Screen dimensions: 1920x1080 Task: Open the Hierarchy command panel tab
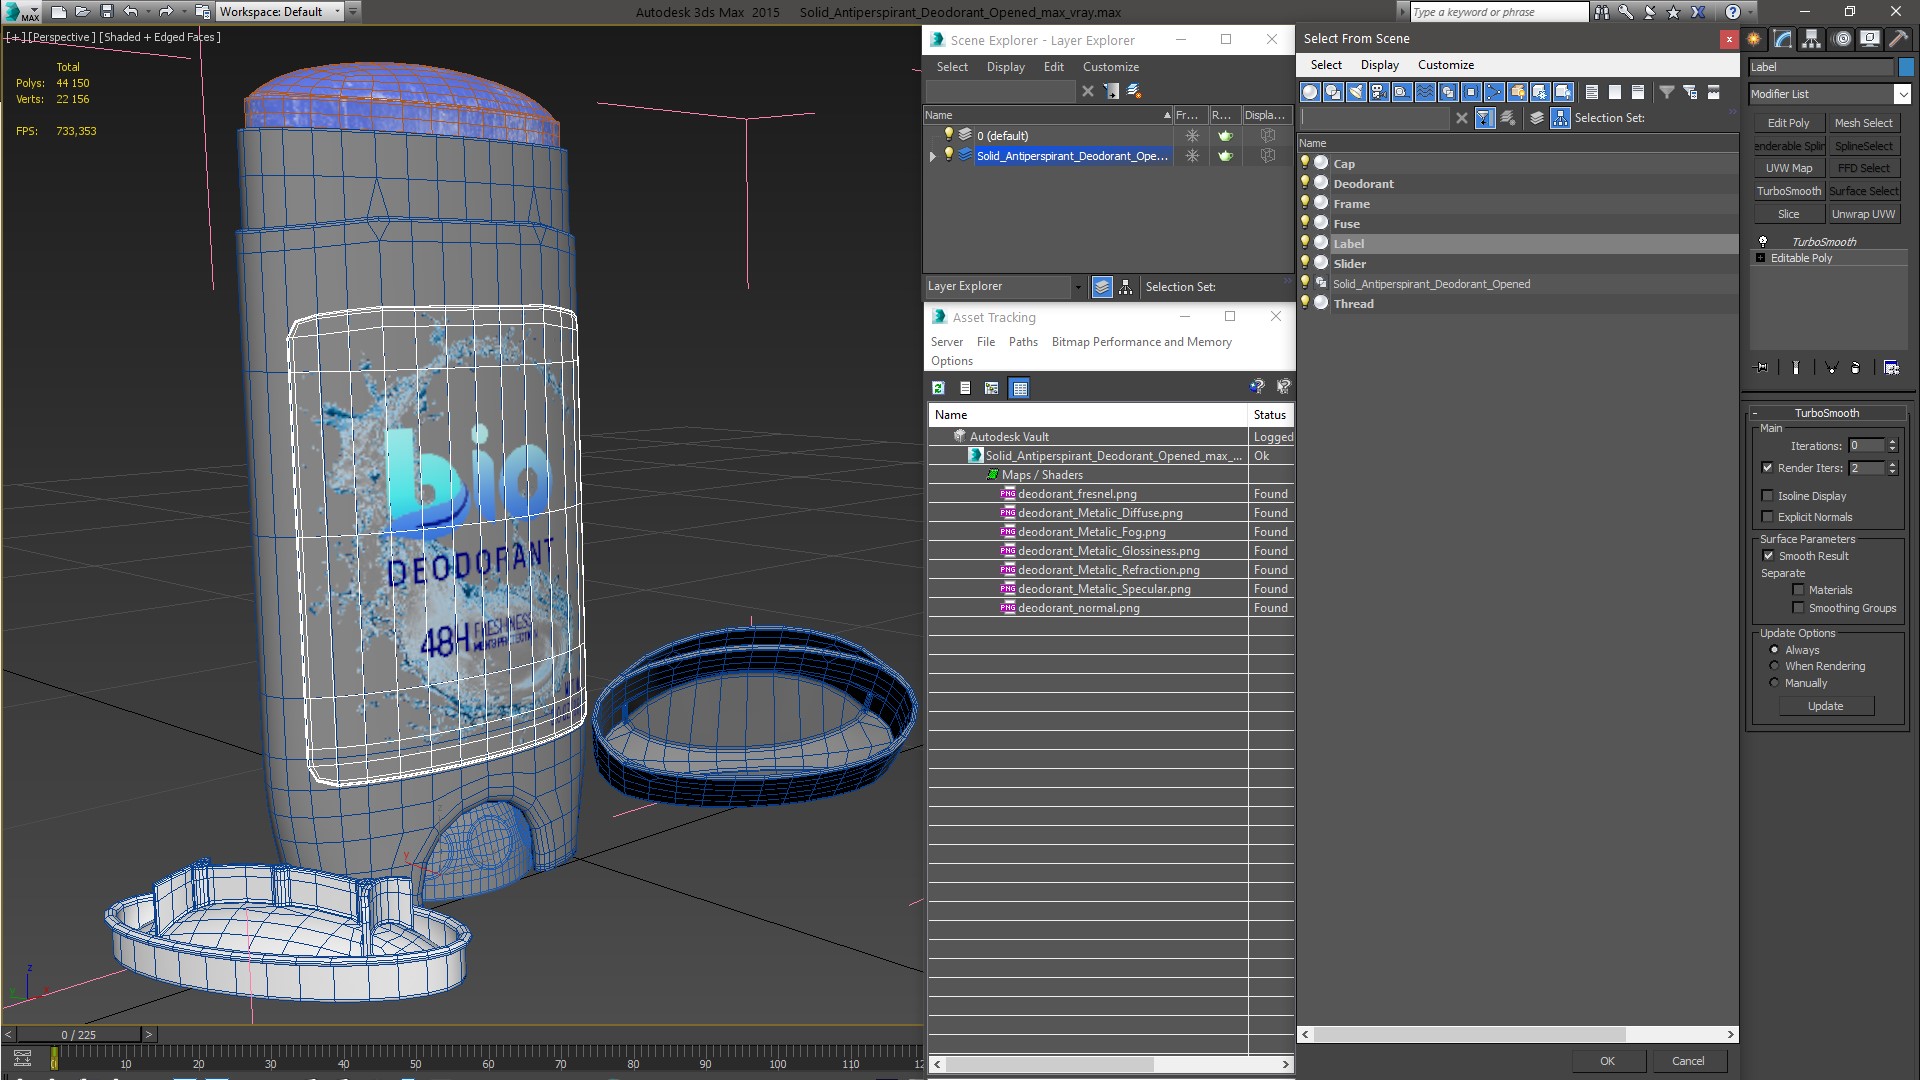point(1811,39)
